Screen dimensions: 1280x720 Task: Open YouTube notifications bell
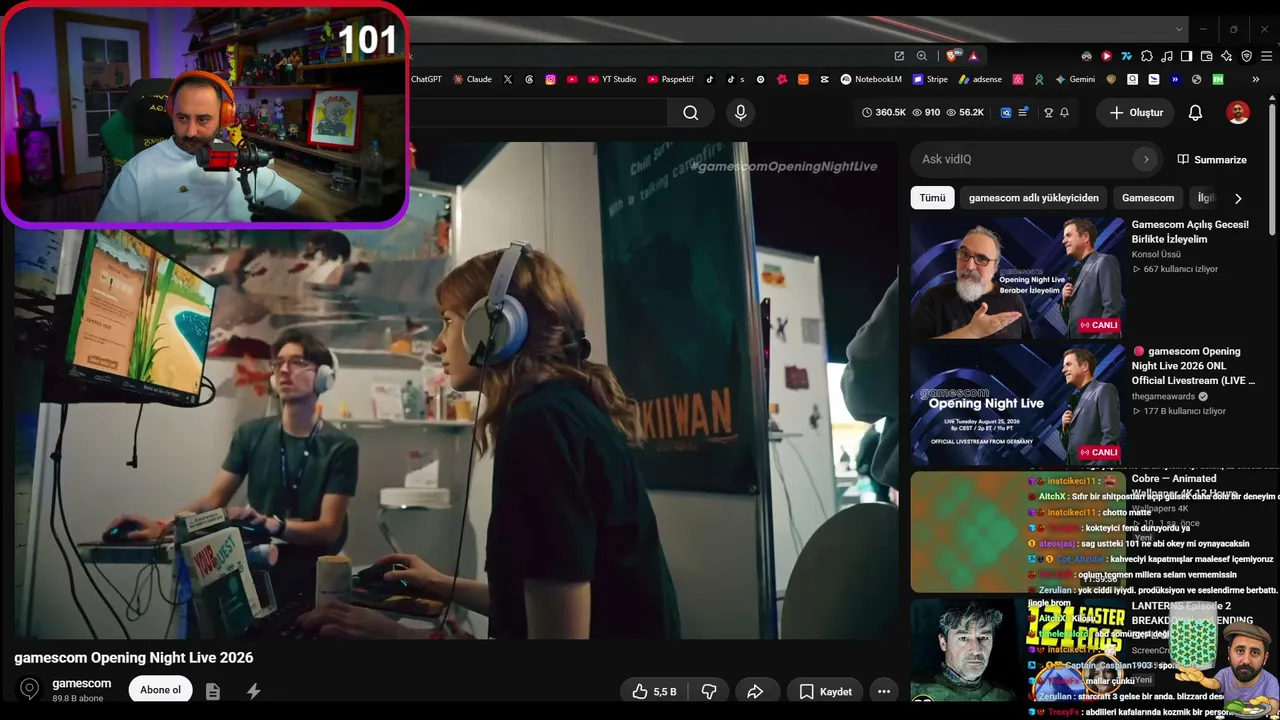[x=1195, y=113]
